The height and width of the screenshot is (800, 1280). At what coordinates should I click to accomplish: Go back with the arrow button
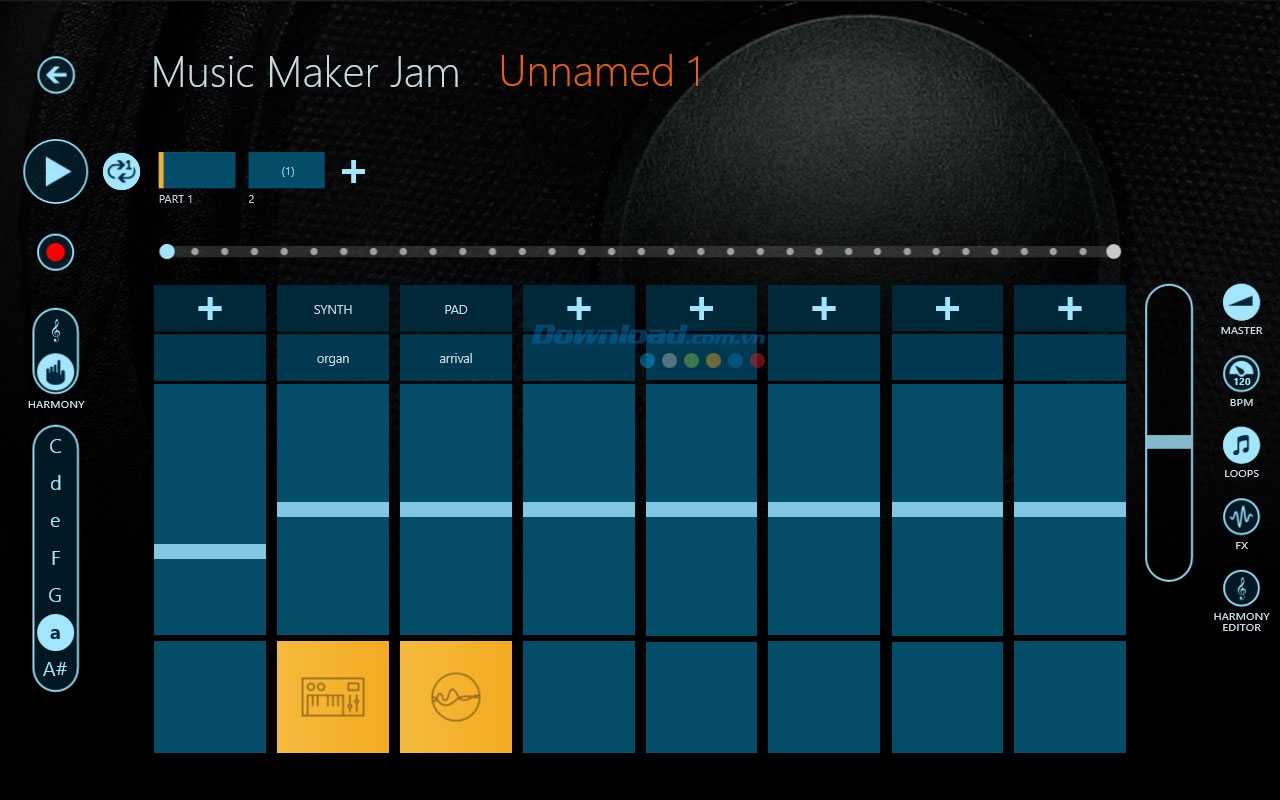56,74
